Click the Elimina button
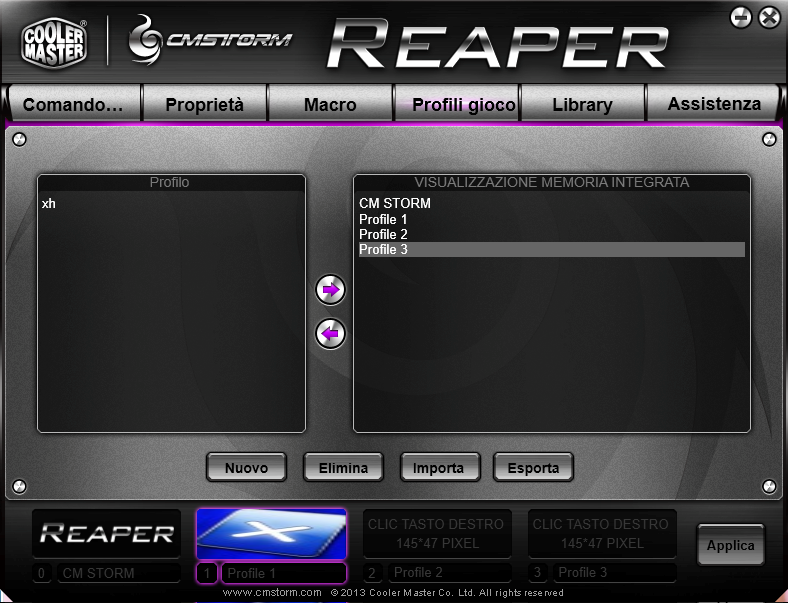This screenshot has width=788, height=603. [343, 467]
